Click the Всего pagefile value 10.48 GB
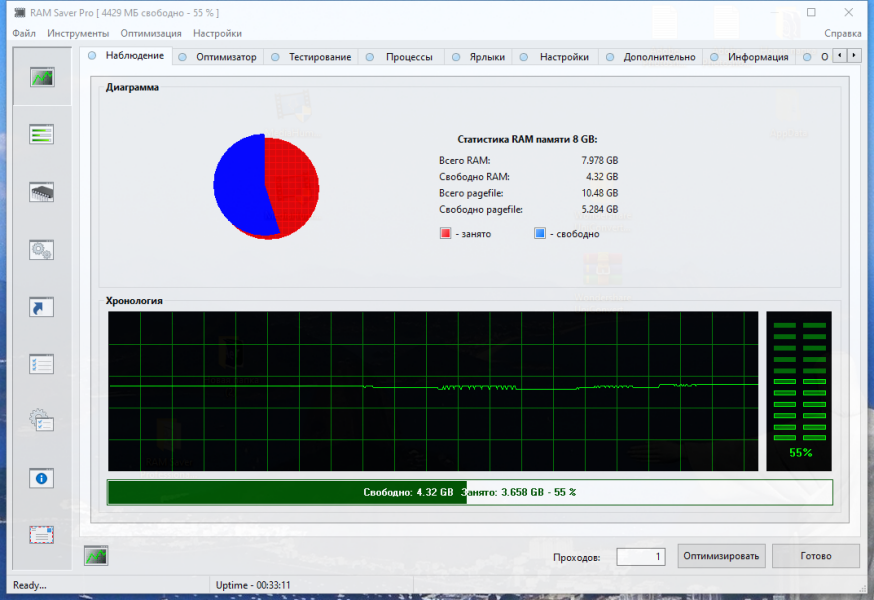The height and width of the screenshot is (600, 874). (x=600, y=193)
